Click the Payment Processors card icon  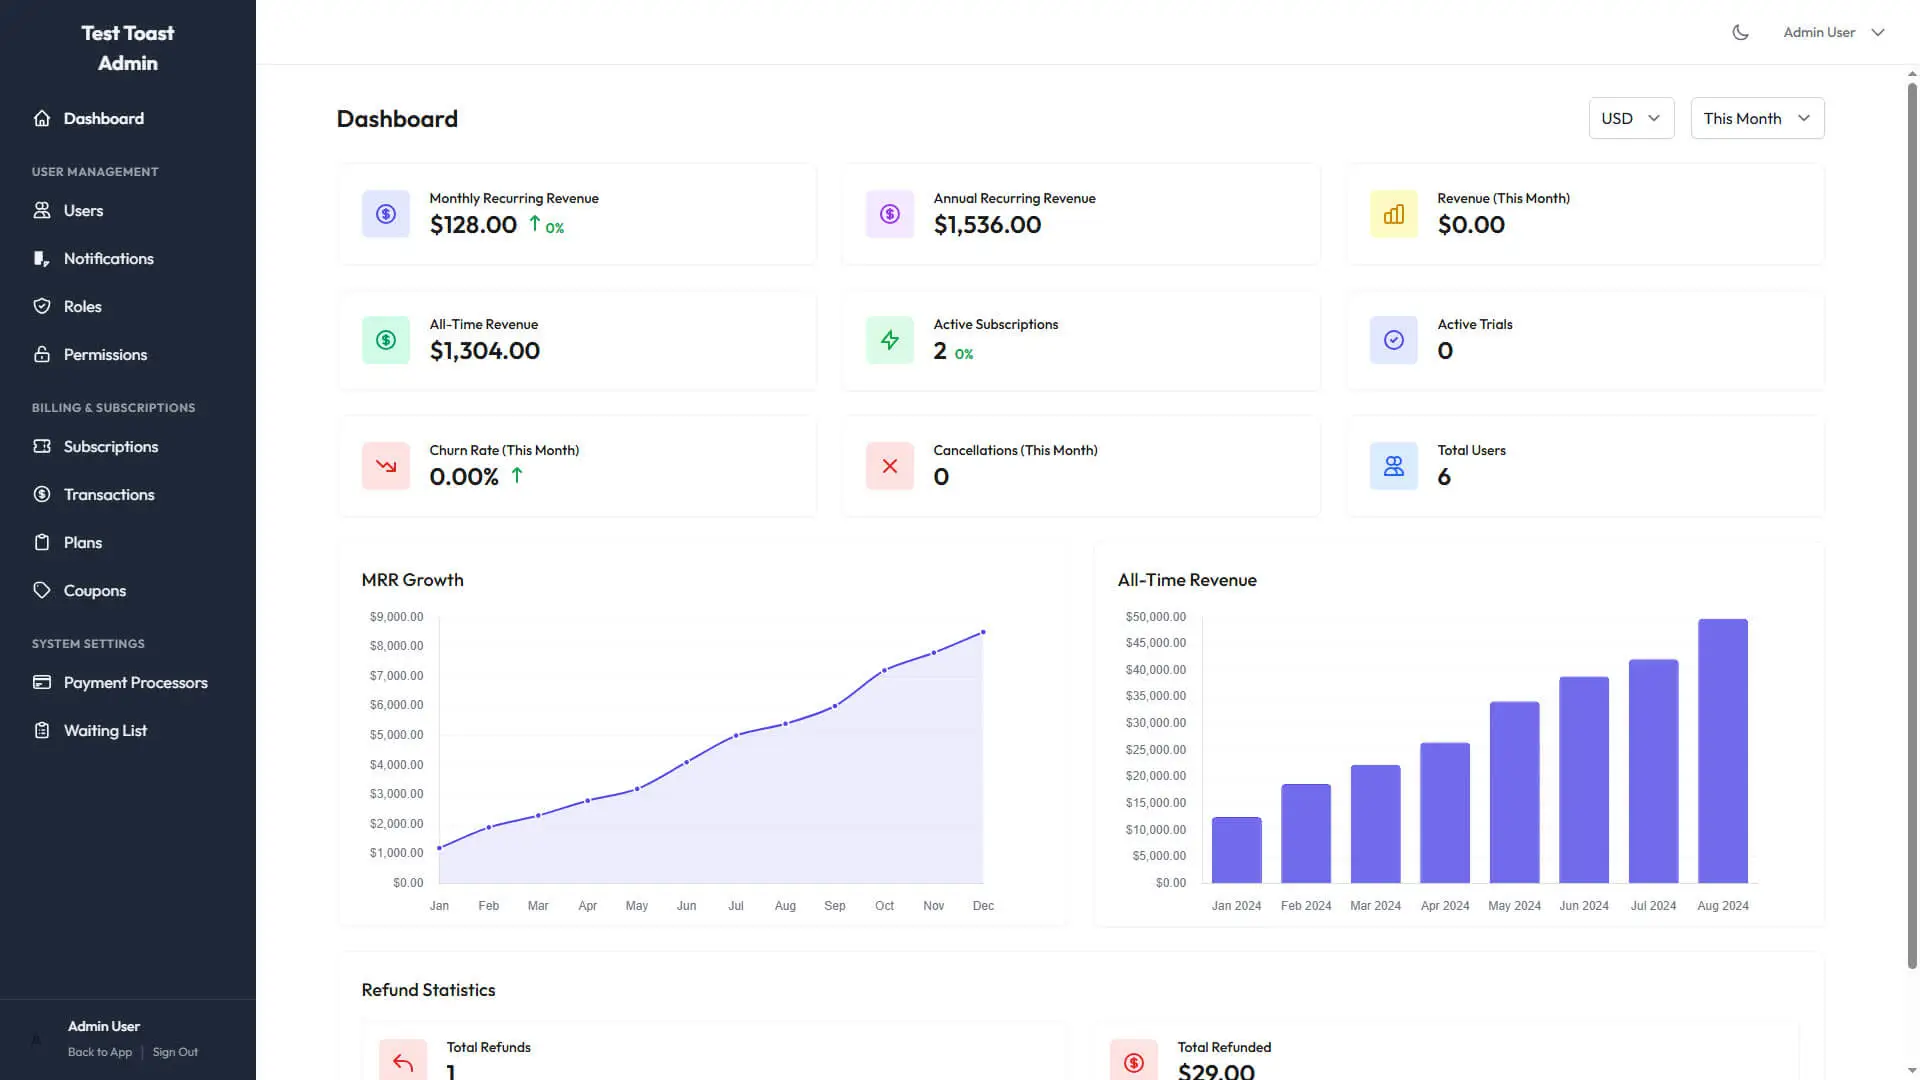pyautogui.click(x=42, y=682)
